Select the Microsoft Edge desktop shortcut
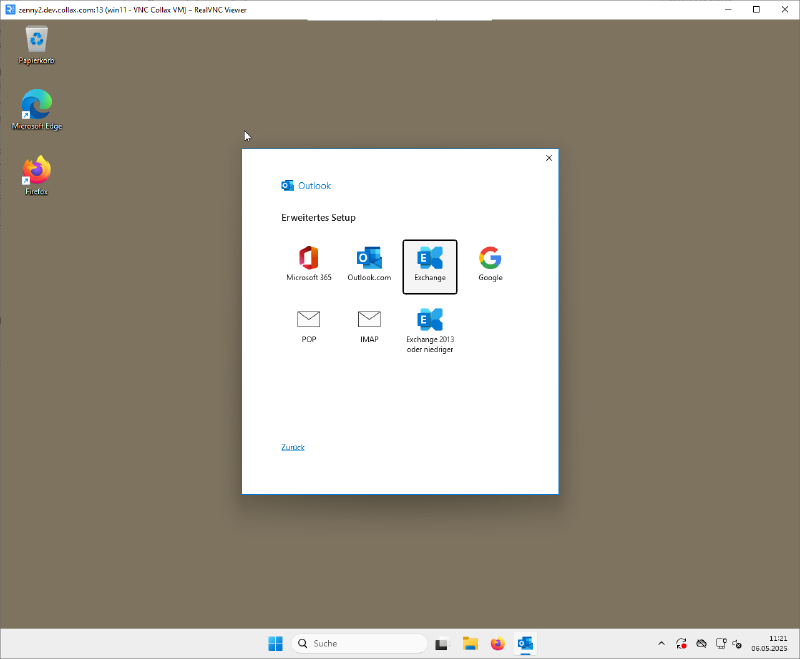800x659 pixels. point(37,110)
